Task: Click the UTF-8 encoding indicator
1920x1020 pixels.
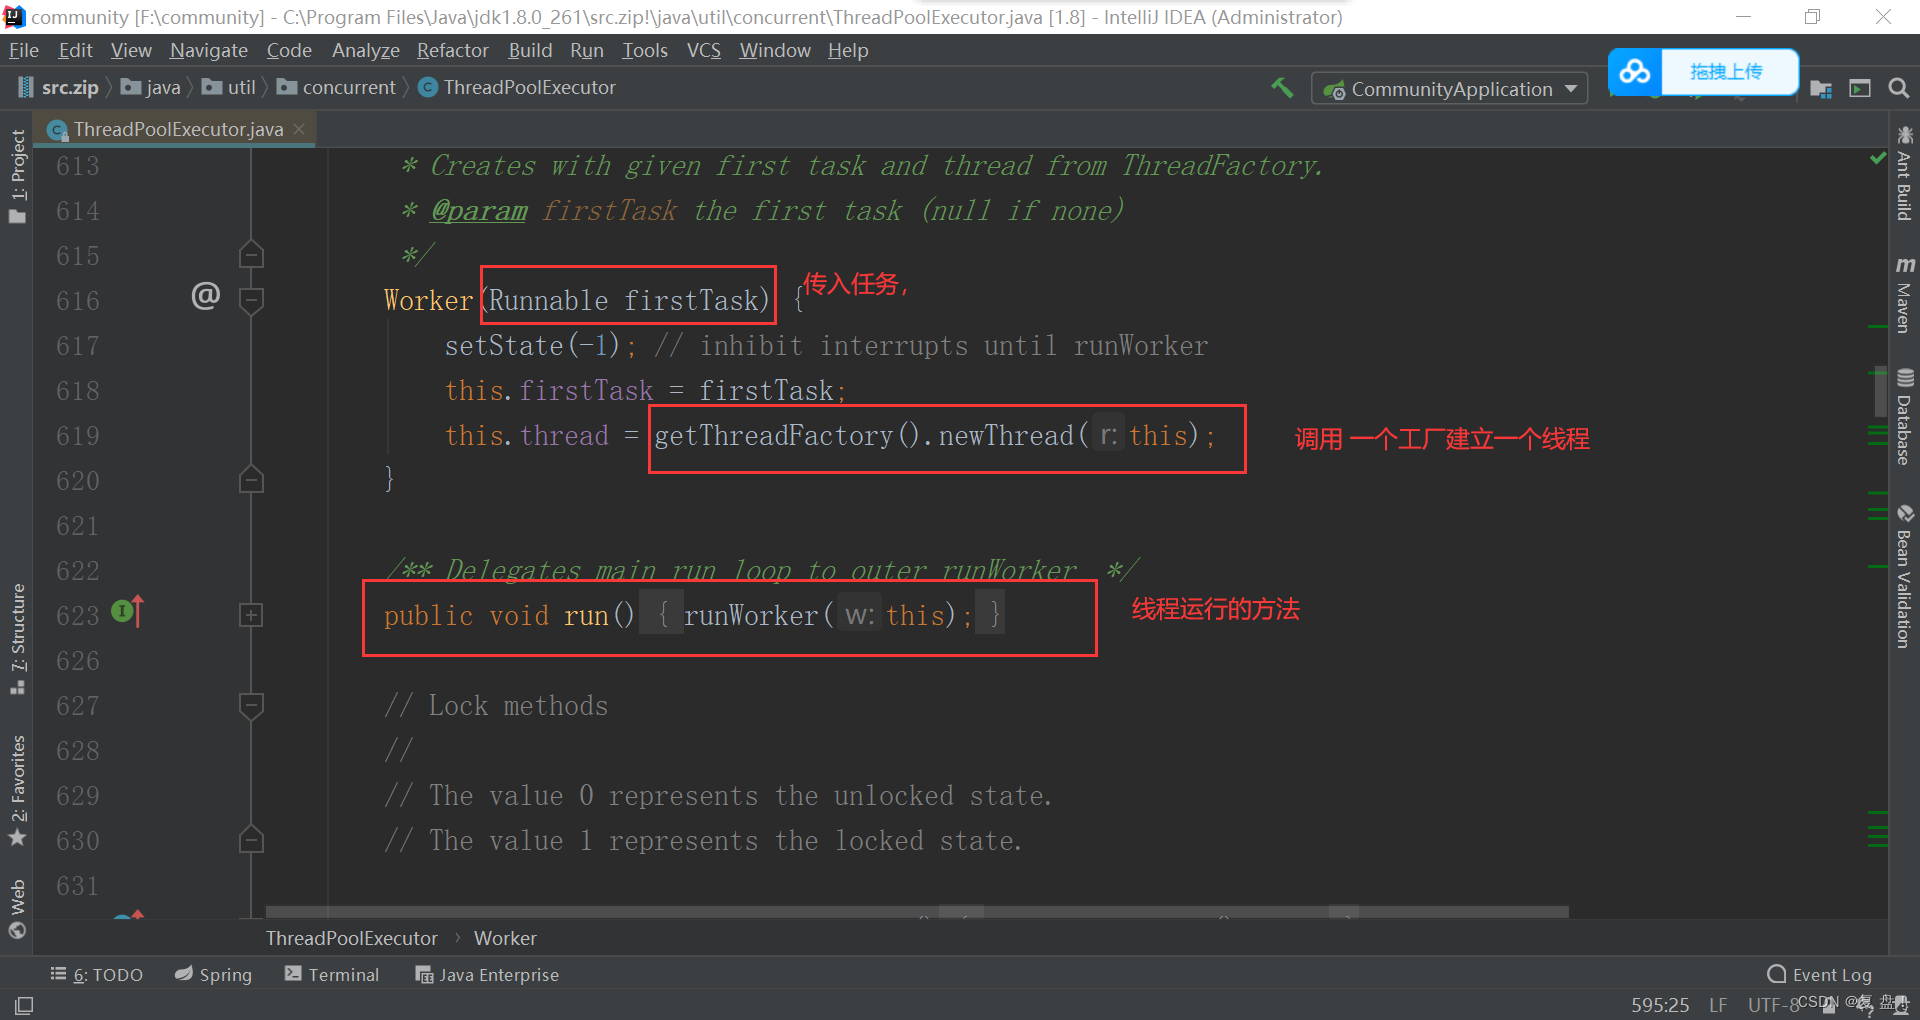Action: click(1773, 1005)
